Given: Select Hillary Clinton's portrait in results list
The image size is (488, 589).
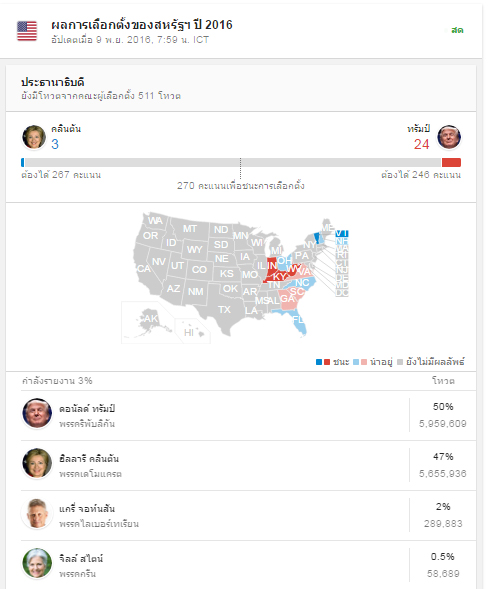Looking at the screenshot, I should point(36,463).
